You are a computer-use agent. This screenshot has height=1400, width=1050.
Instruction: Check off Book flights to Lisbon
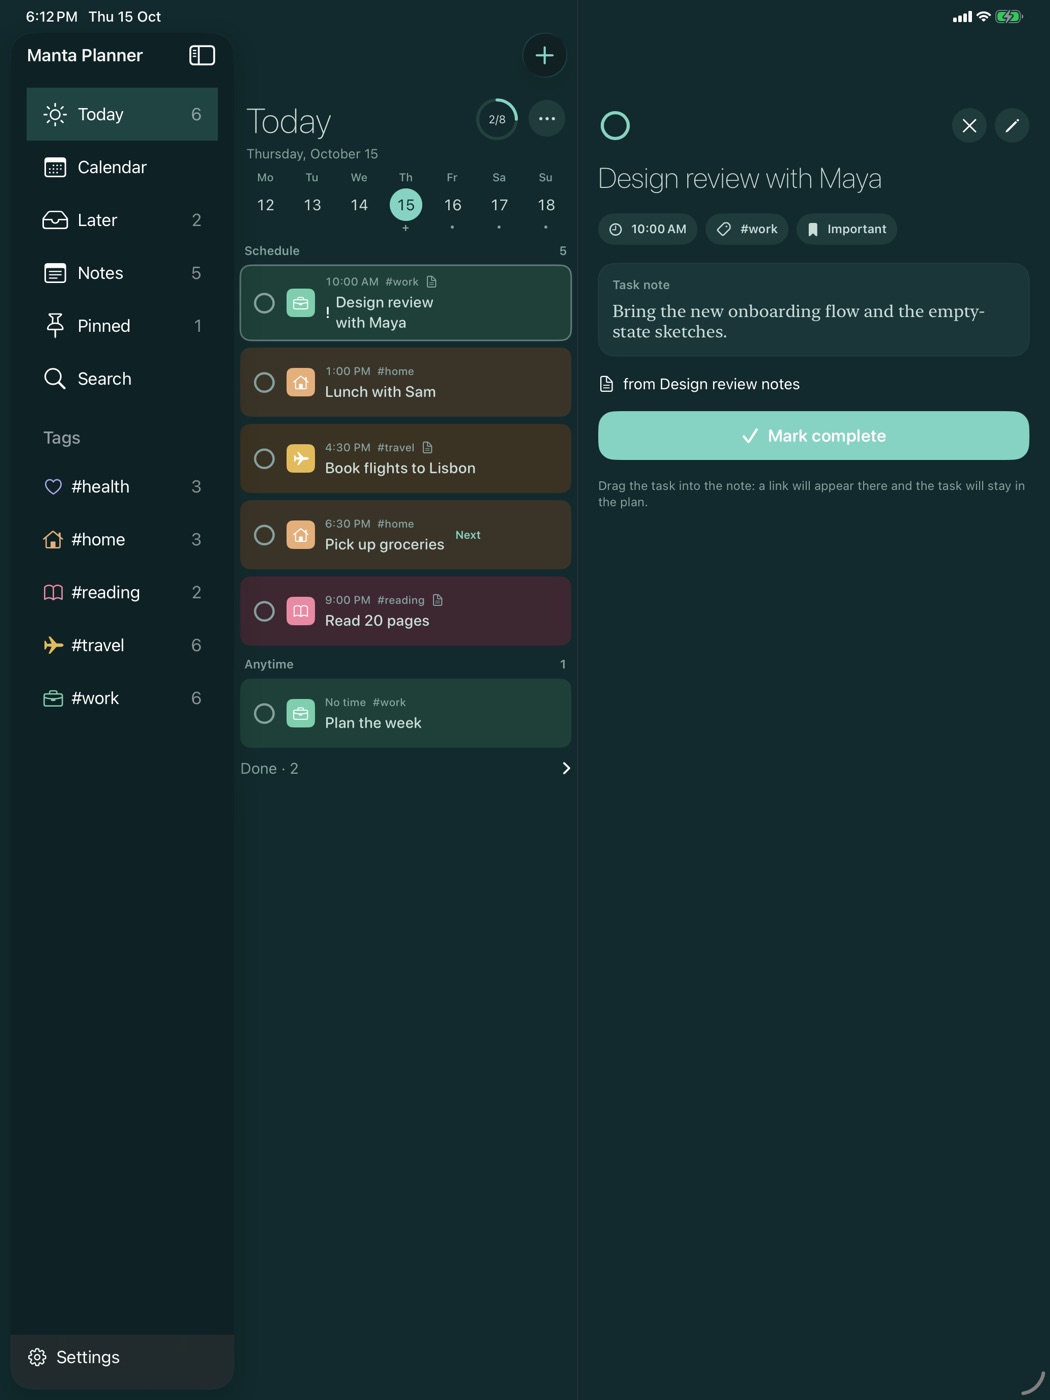point(264,458)
